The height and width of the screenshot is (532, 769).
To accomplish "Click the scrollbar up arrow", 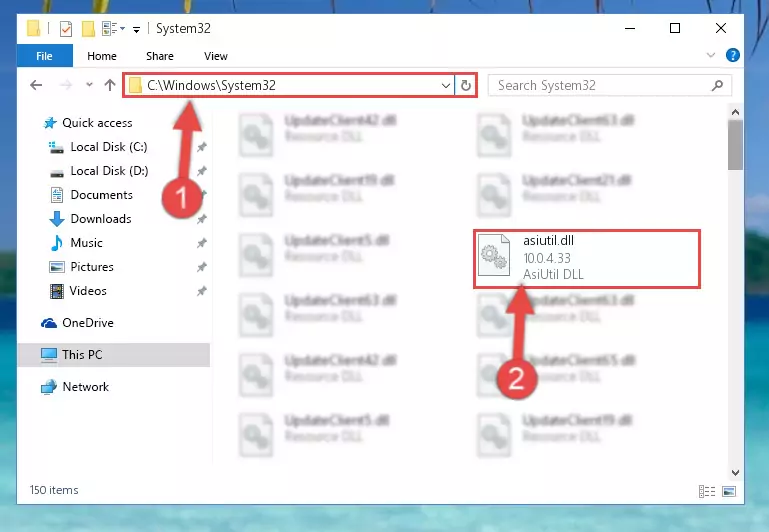I will (x=735, y=112).
